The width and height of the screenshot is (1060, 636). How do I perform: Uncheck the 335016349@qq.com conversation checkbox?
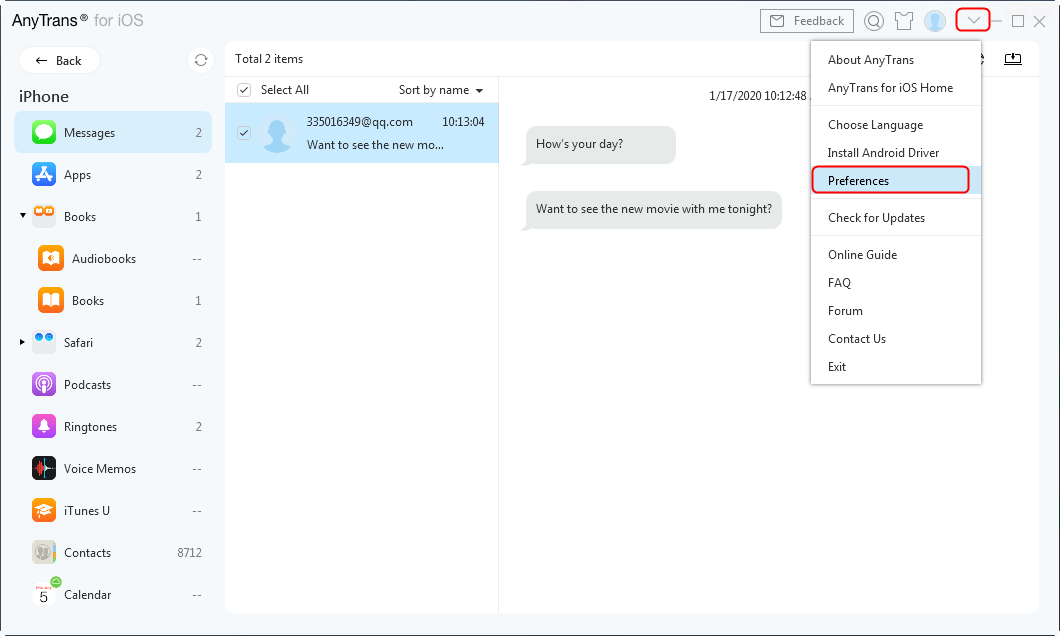point(244,133)
